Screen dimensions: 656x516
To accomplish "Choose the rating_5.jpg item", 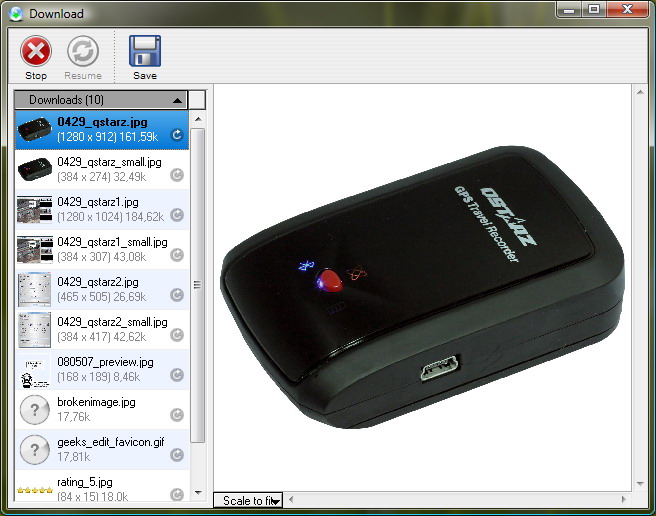I will pyautogui.click(x=100, y=488).
